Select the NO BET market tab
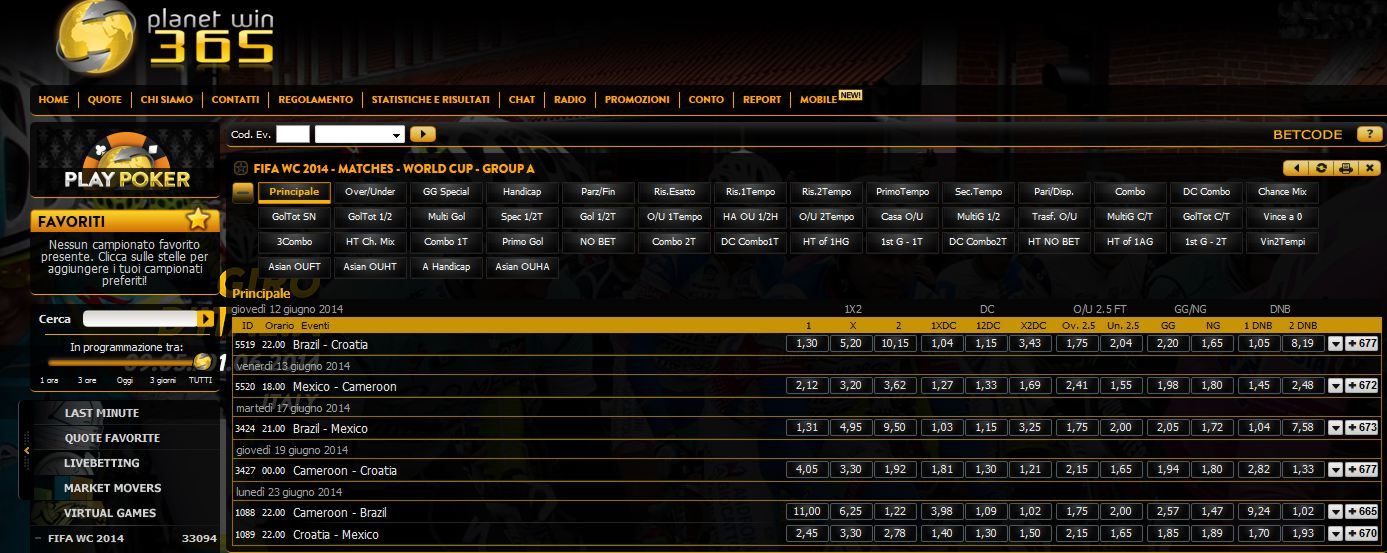Image resolution: width=1387 pixels, height=553 pixels. [598, 242]
